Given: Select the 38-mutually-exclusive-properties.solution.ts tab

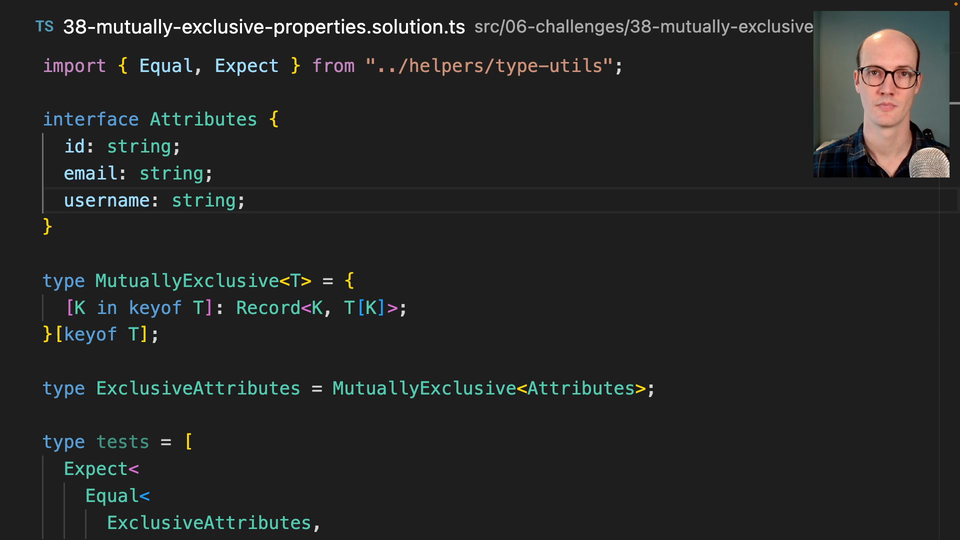Looking at the screenshot, I should click(263, 27).
